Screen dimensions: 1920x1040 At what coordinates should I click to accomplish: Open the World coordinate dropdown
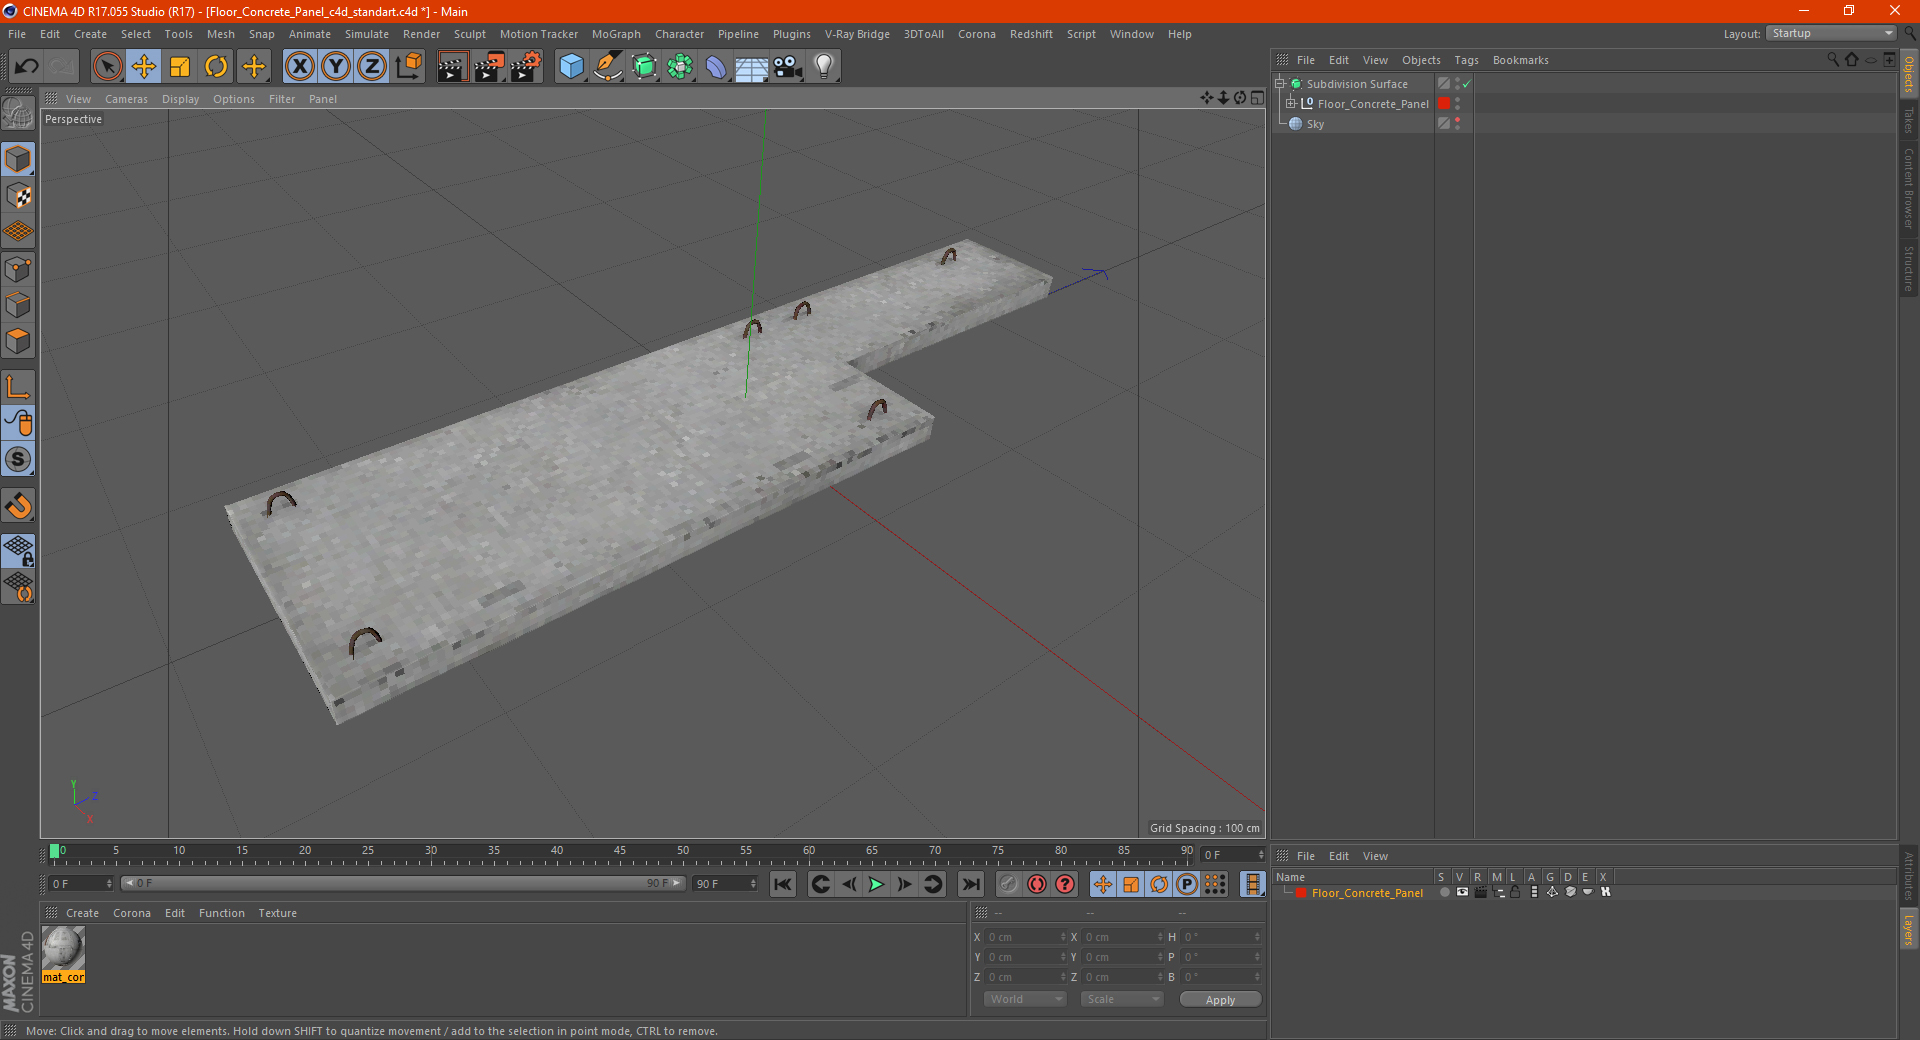coord(1025,999)
